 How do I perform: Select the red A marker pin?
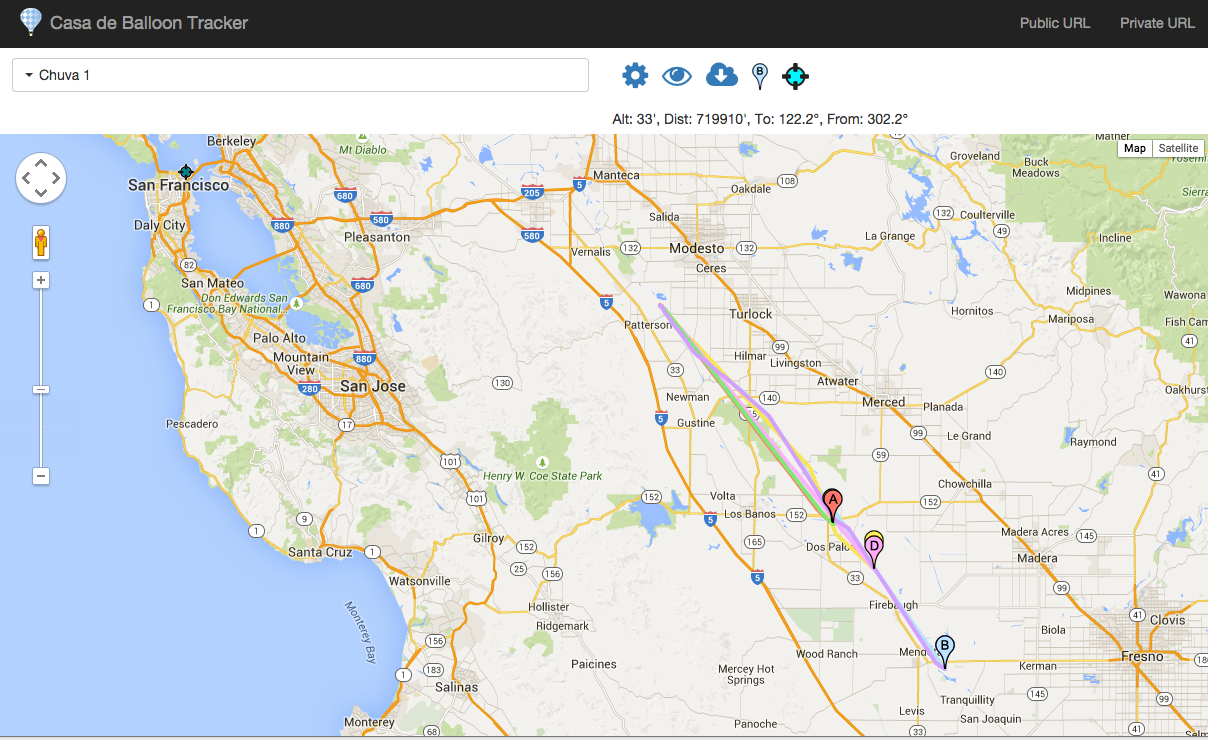[832, 505]
